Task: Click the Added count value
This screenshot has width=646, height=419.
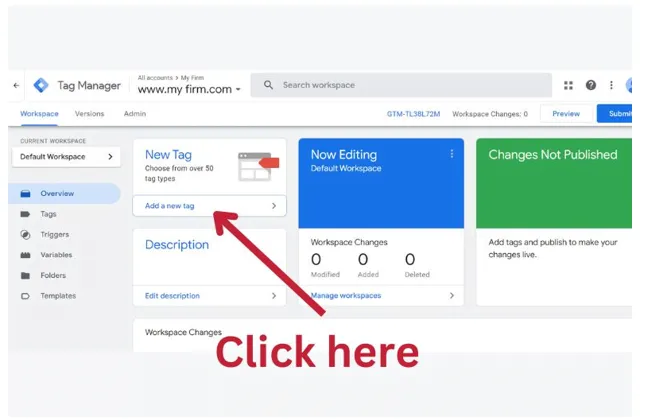Action: 363,260
